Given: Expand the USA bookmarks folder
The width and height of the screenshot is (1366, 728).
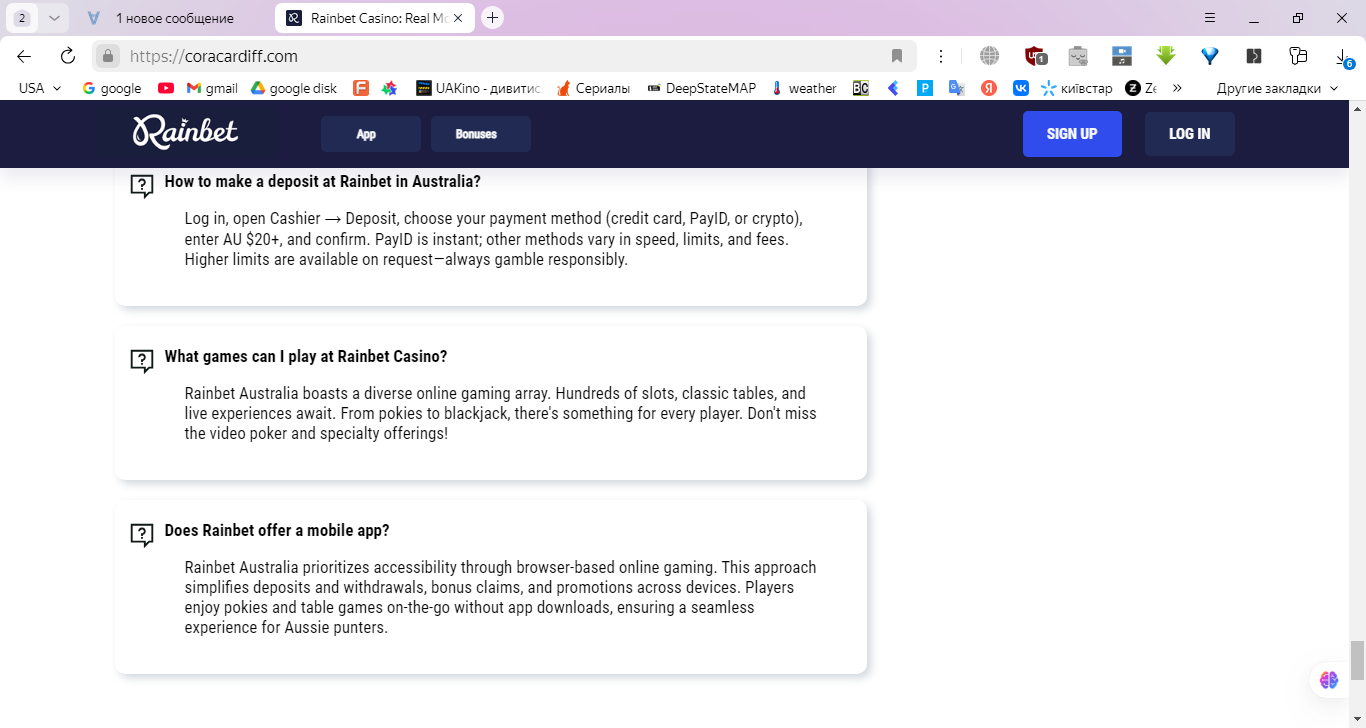Looking at the screenshot, I should tap(40, 88).
